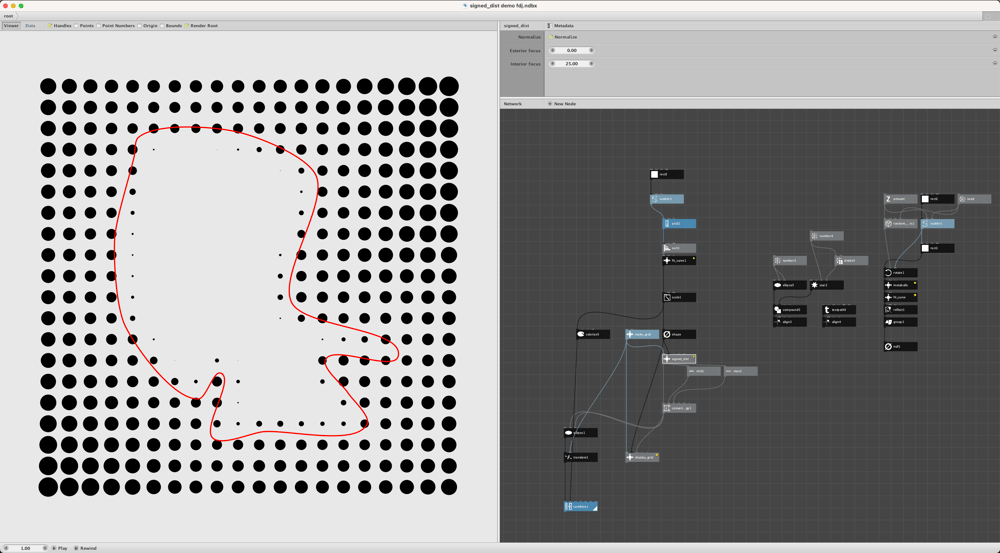Image resolution: width=1000 pixels, height=553 pixels.
Task: Select the pick1 node
Action: click(x=679, y=224)
